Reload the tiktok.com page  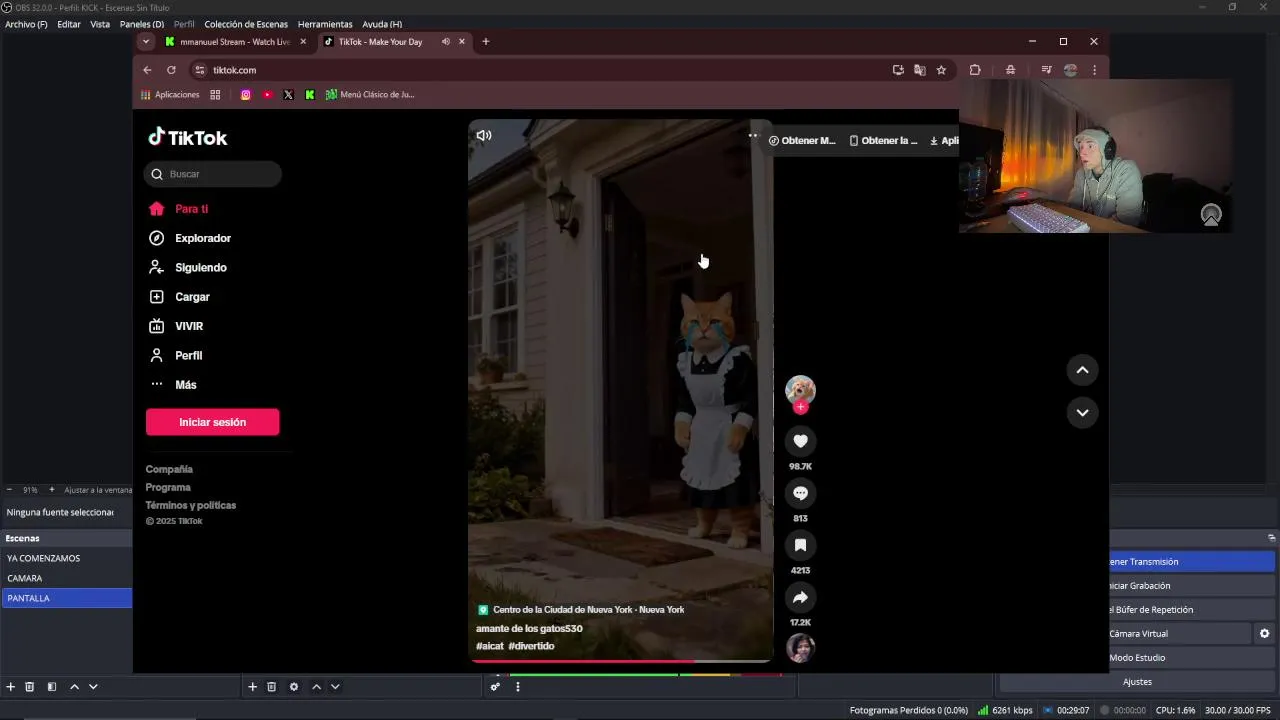tap(171, 70)
